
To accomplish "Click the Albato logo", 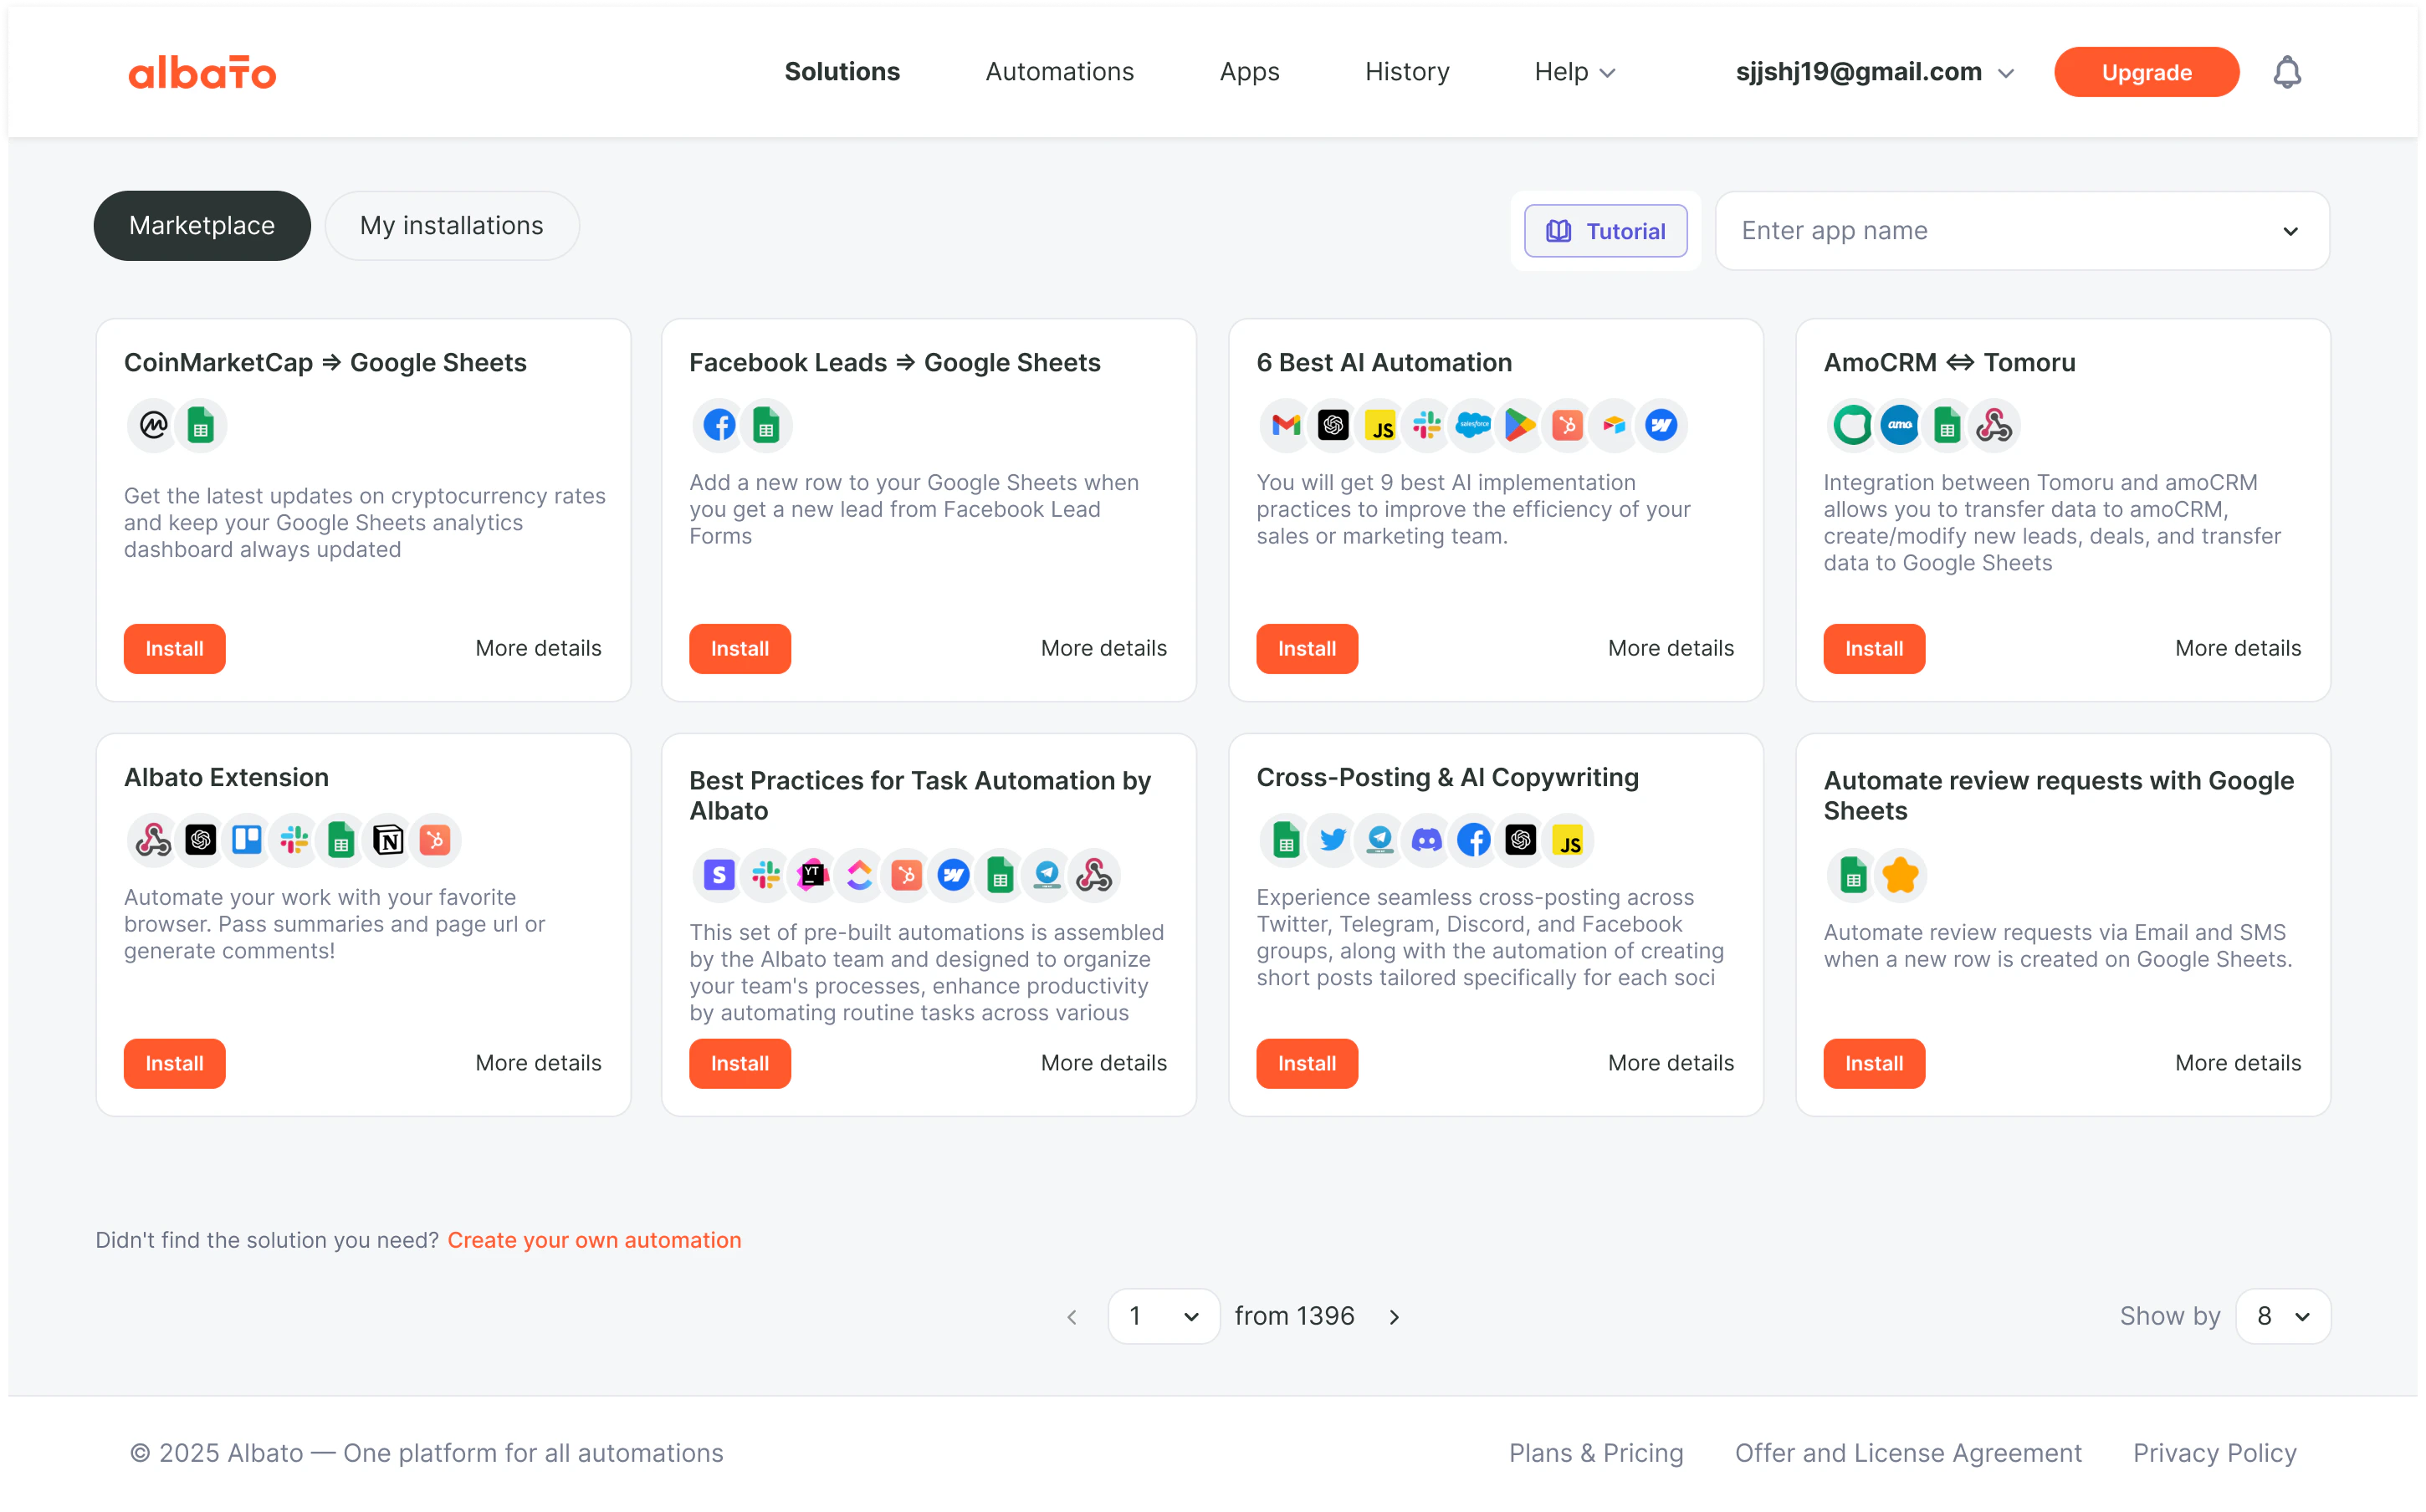I will point(202,72).
